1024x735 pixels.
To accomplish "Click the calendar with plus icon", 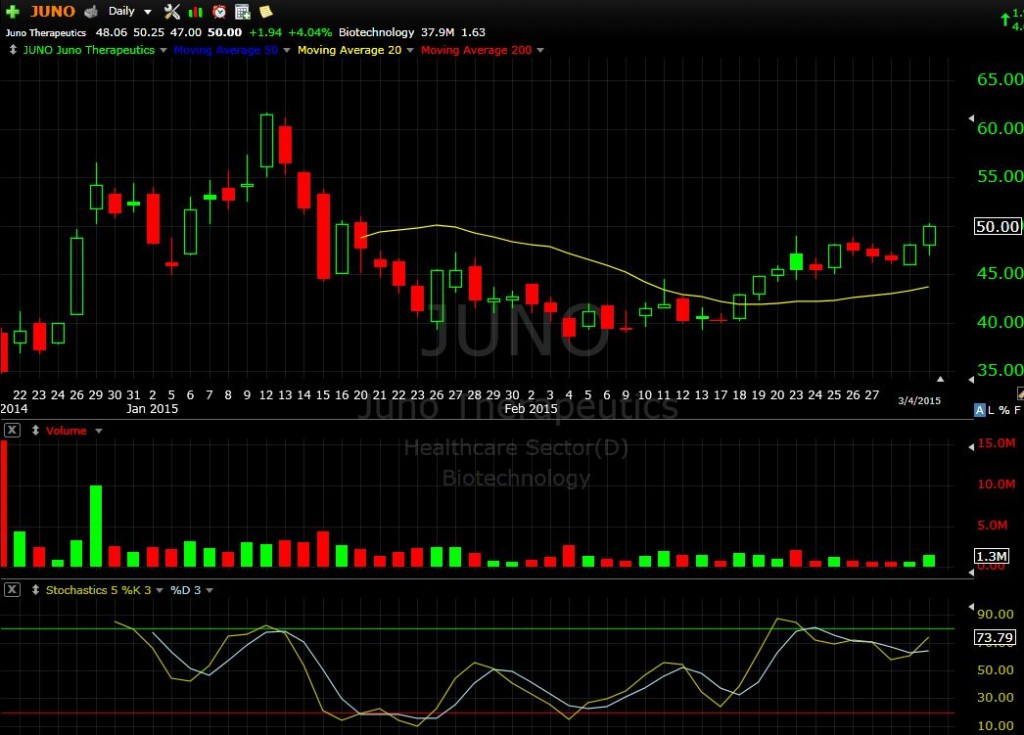I will [243, 11].
